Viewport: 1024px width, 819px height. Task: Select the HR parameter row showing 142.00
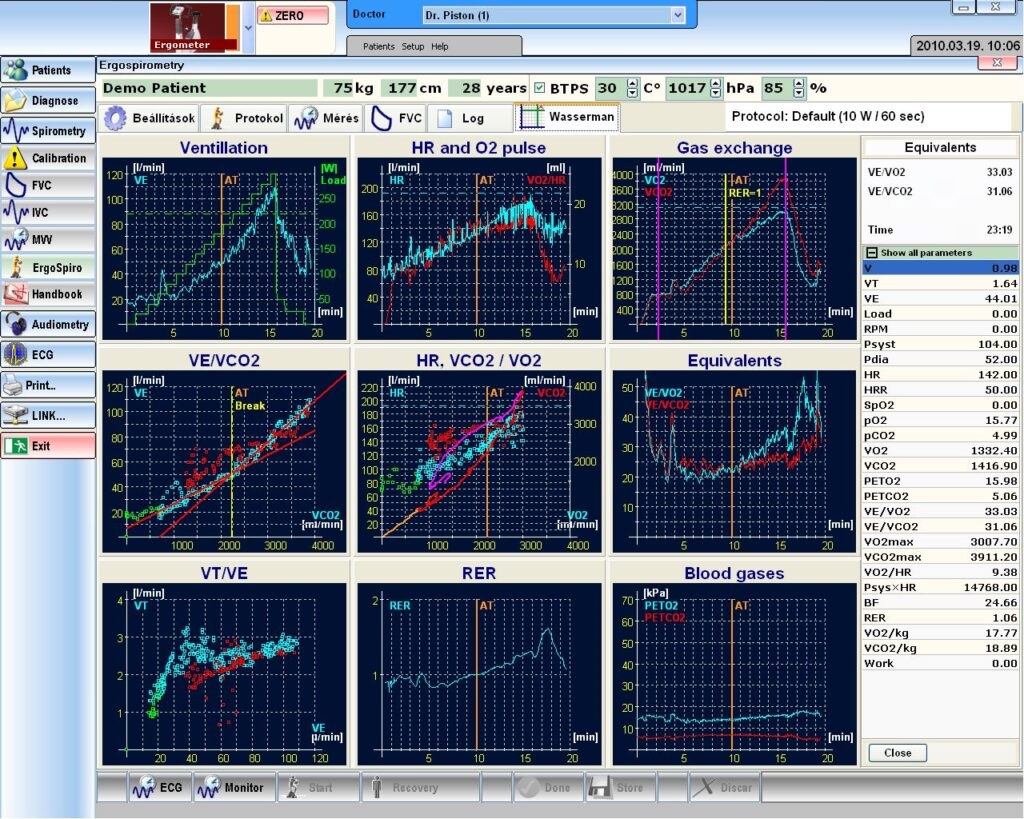click(940, 374)
